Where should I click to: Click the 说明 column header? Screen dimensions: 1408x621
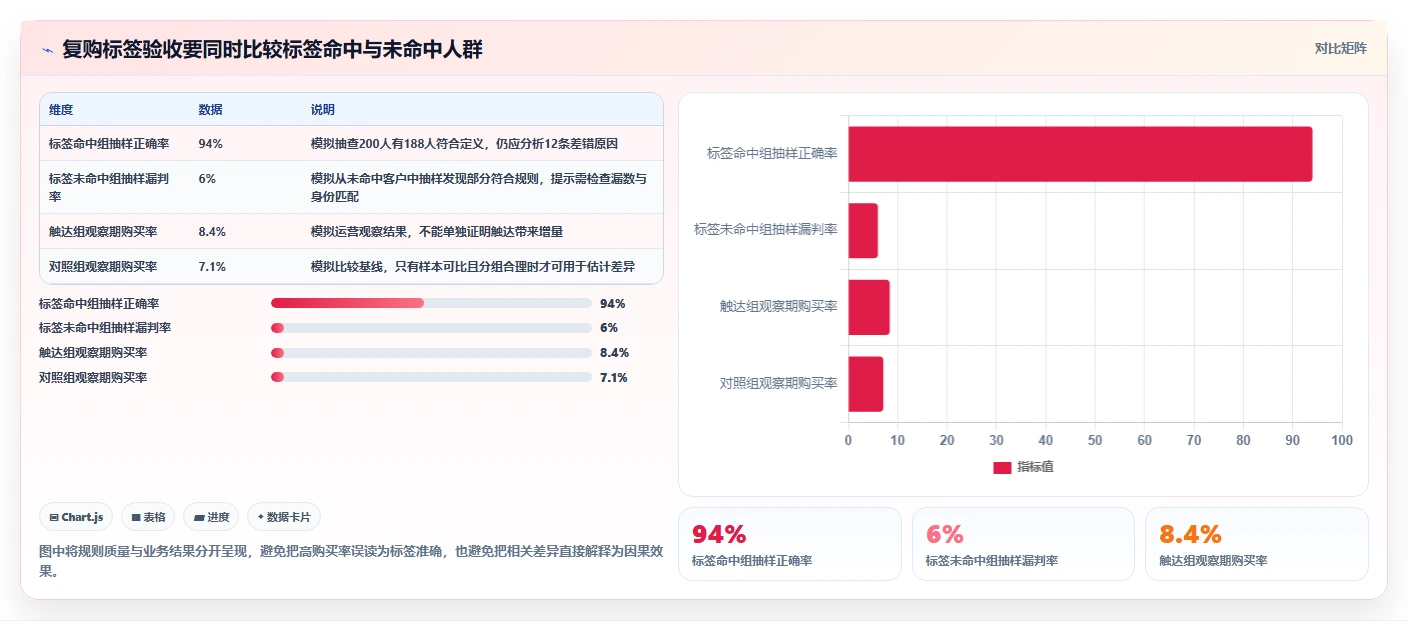[323, 109]
